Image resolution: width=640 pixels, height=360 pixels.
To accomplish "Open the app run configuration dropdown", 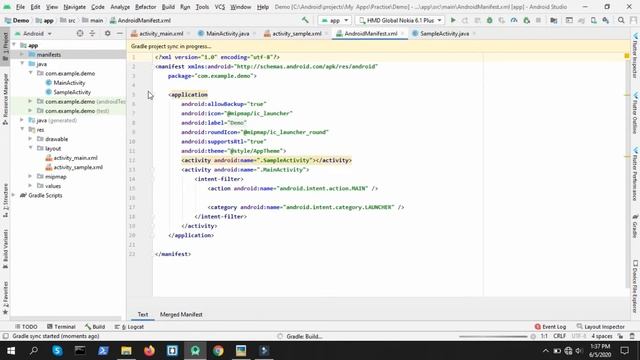I will click(335, 20).
